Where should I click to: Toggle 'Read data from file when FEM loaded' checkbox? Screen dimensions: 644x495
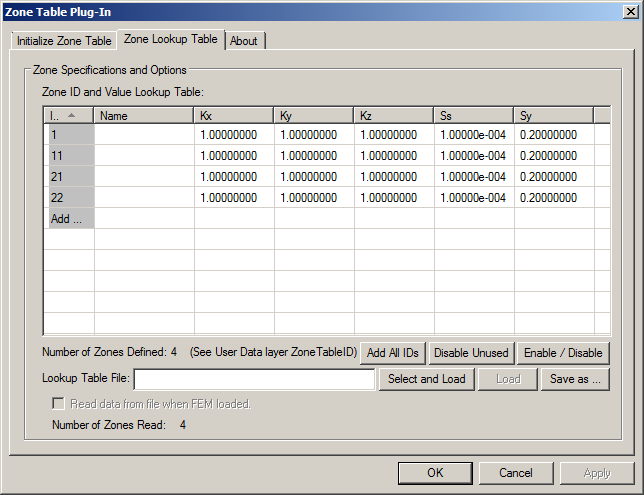pyautogui.click(x=59, y=404)
